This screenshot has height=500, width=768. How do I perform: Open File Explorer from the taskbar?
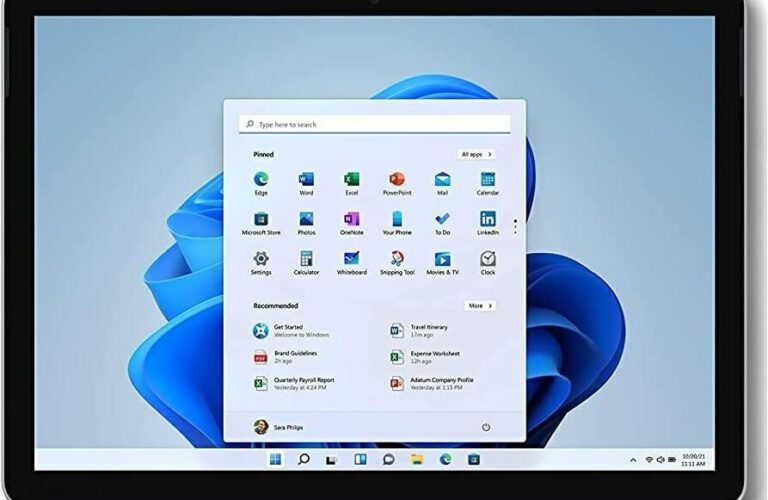tap(417, 459)
